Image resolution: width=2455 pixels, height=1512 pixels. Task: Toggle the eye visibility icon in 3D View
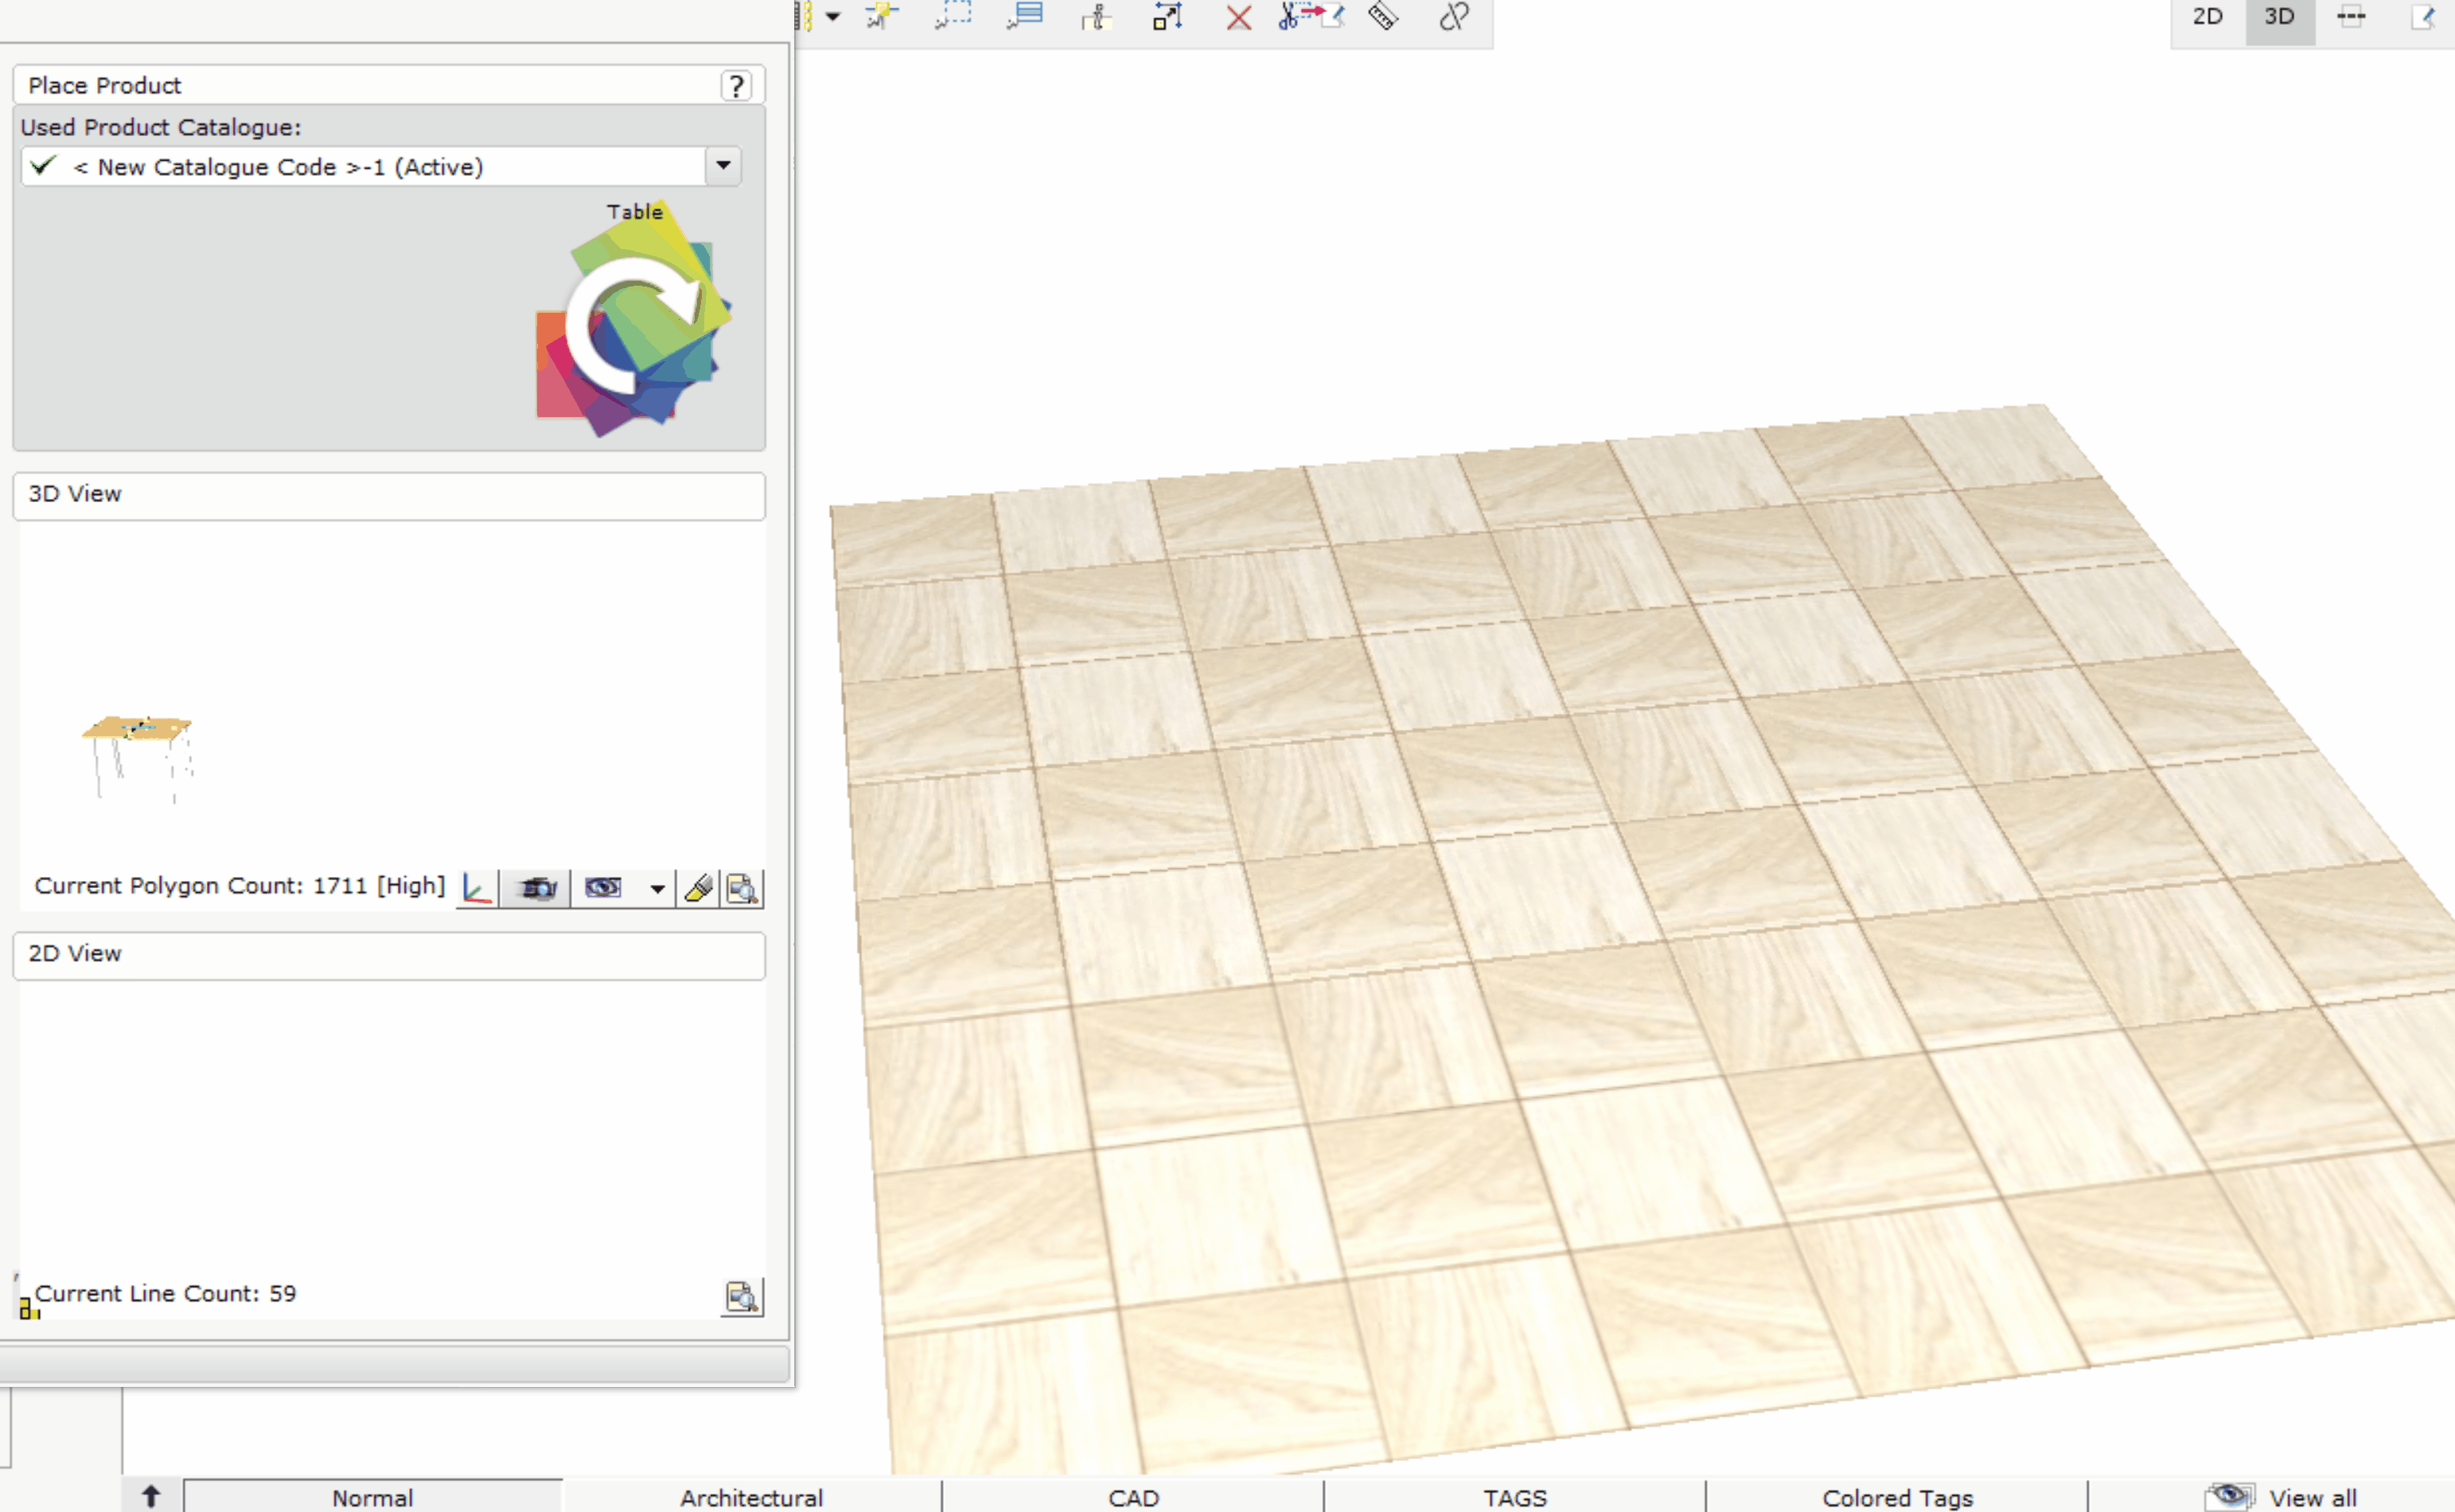pos(603,888)
